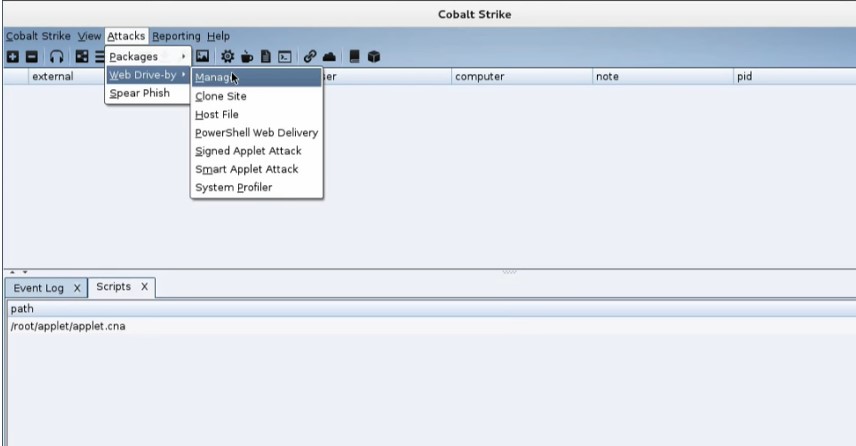Screen dimensions: 856x446
Task: Choose Host File option
Action: pos(257,115)
